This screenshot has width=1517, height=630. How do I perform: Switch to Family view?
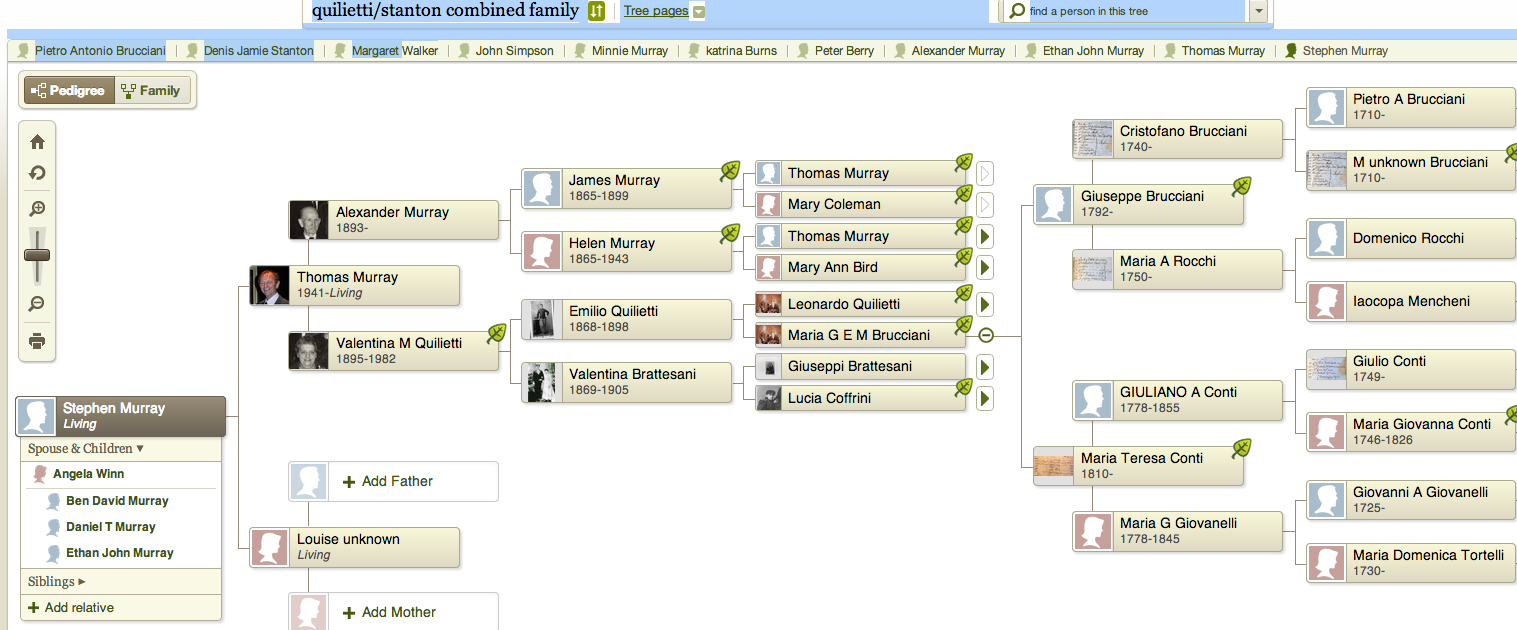pyautogui.click(x=150, y=91)
